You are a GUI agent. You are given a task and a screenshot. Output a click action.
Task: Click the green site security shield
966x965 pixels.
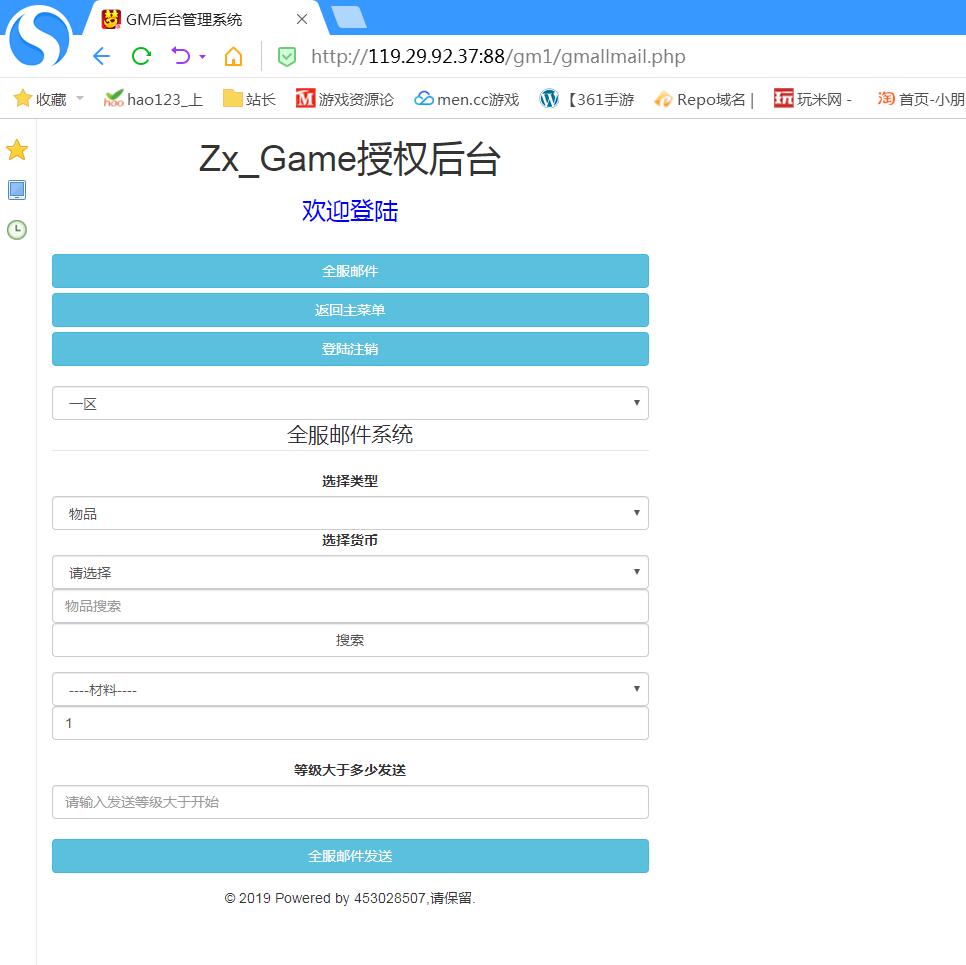[287, 57]
